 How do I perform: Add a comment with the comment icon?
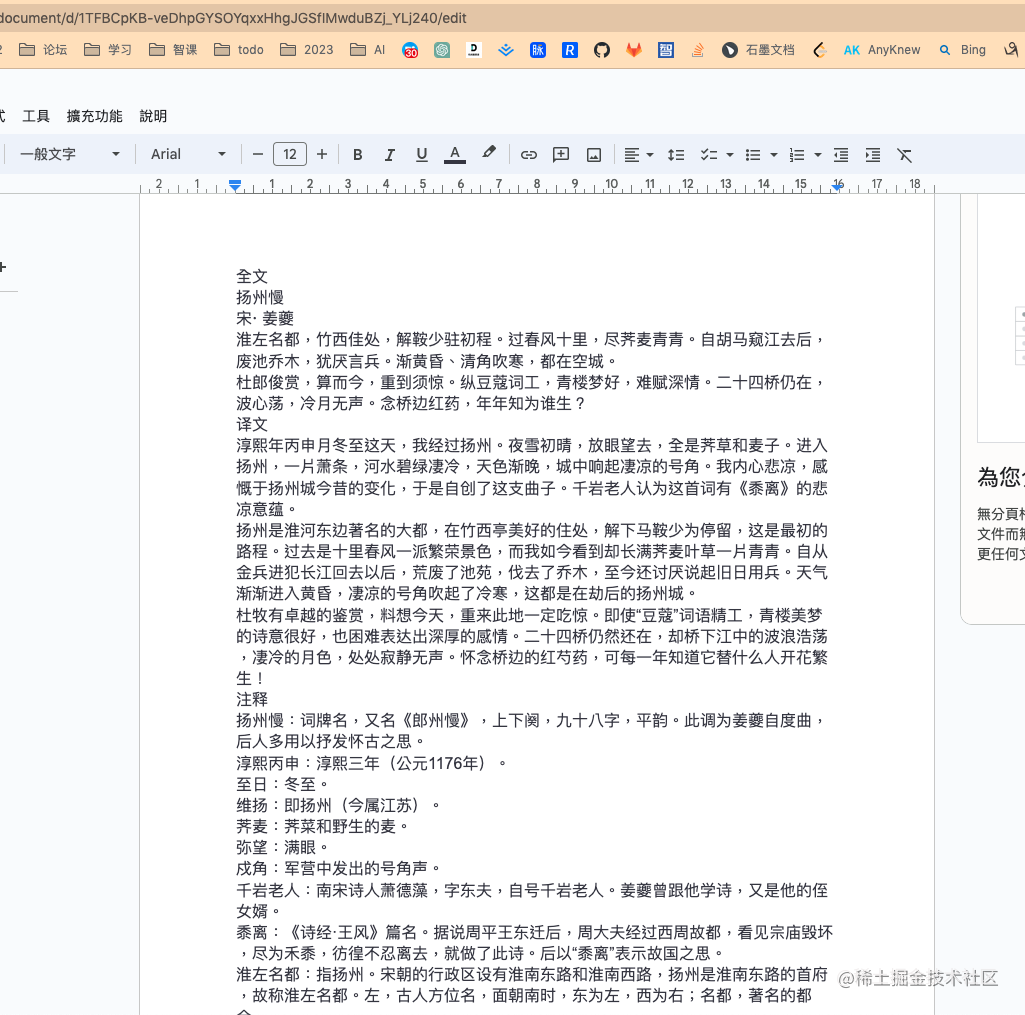(561, 155)
